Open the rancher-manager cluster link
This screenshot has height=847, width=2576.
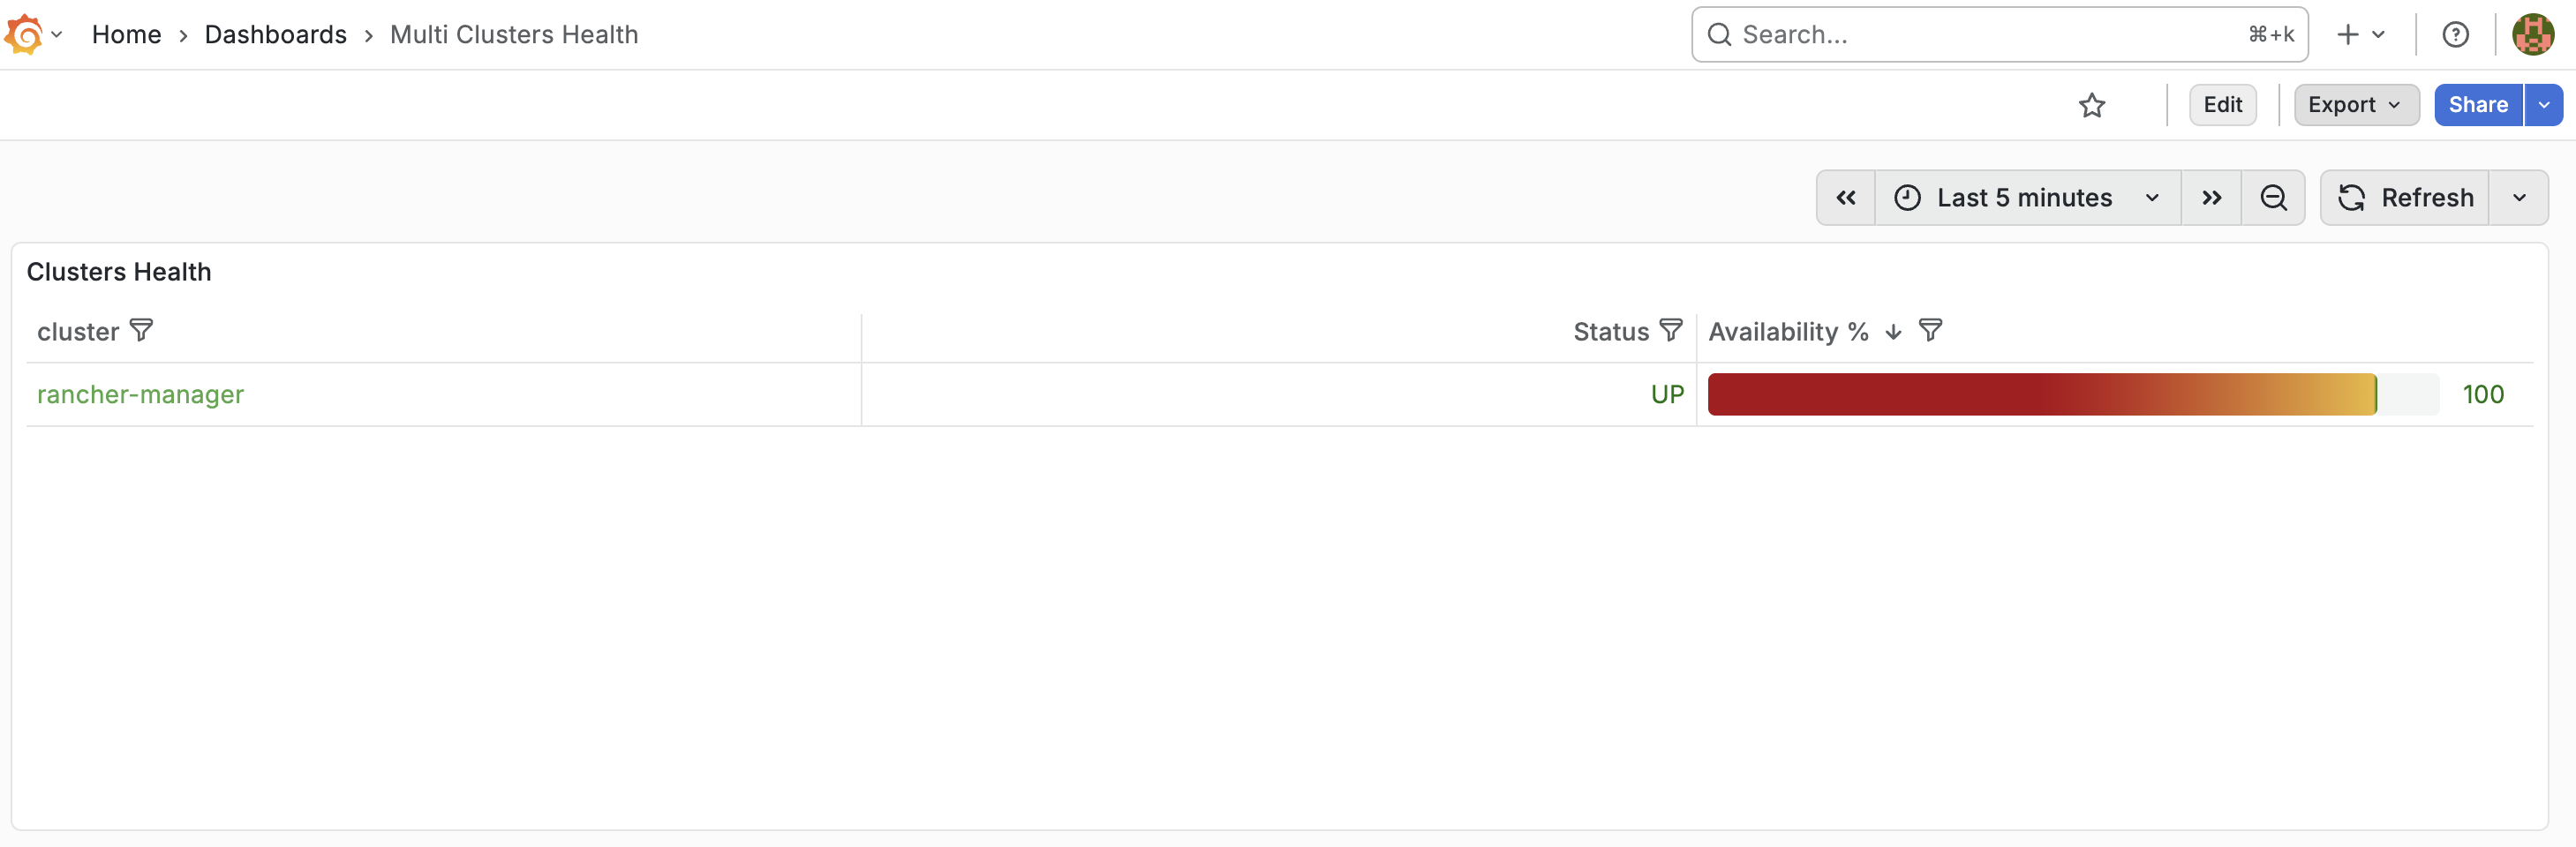(141, 395)
